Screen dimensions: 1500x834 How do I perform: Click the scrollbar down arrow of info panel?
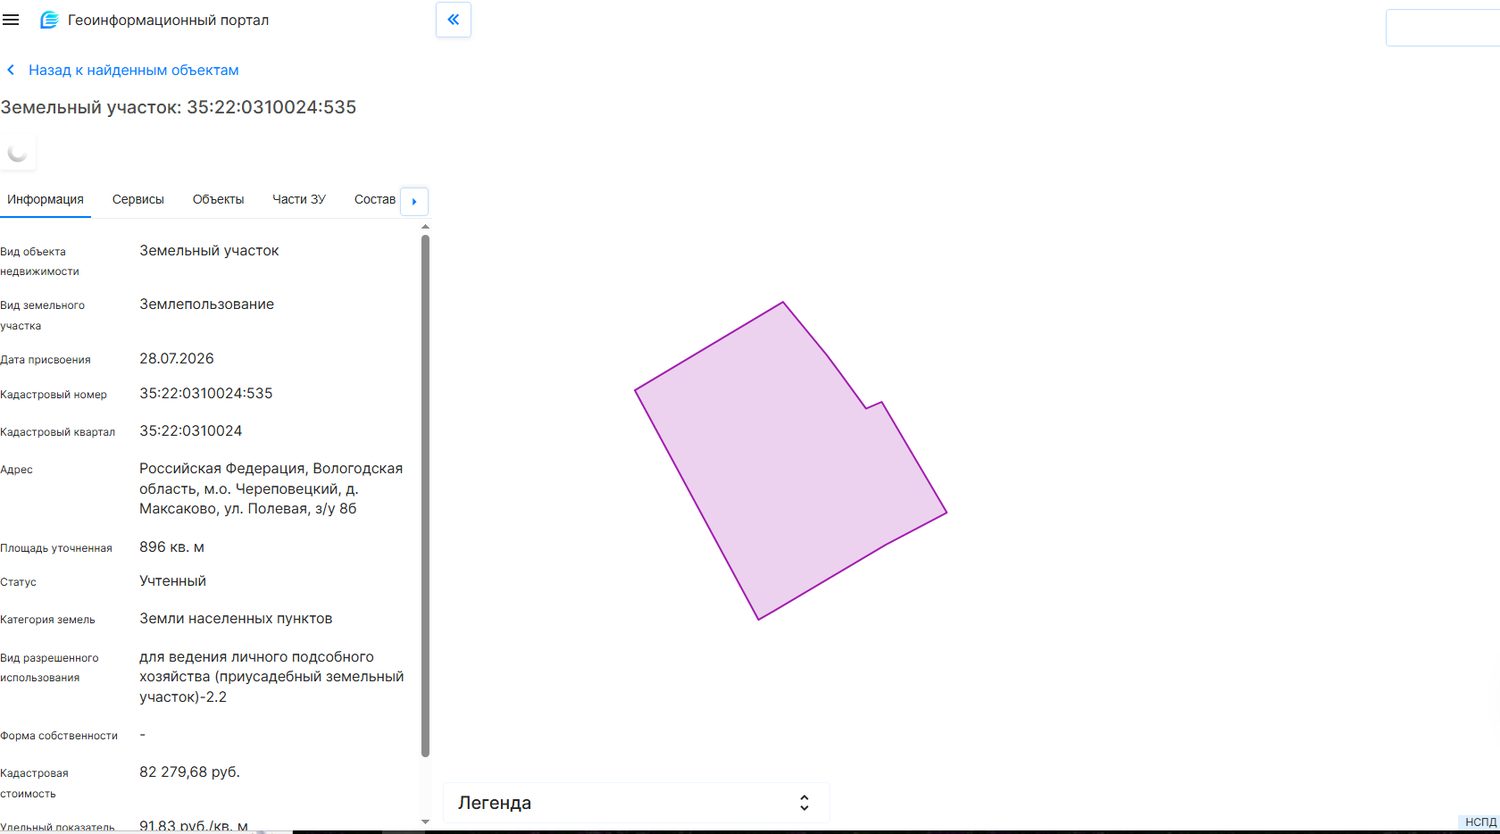[x=426, y=822]
